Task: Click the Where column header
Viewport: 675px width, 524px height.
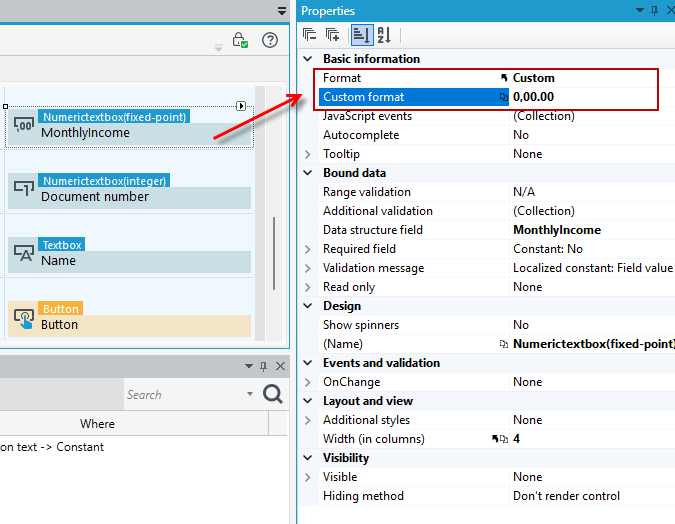Action: click(x=97, y=424)
